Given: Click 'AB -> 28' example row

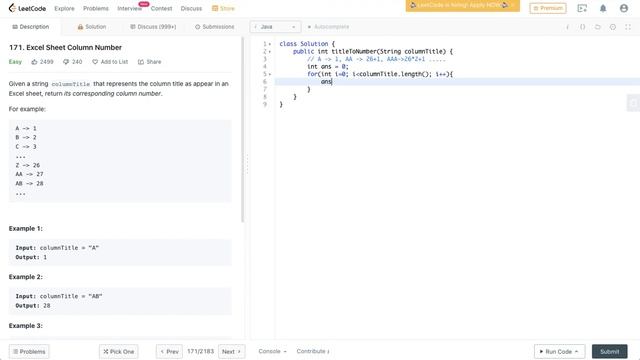Looking at the screenshot, I should (x=29, y=184).
